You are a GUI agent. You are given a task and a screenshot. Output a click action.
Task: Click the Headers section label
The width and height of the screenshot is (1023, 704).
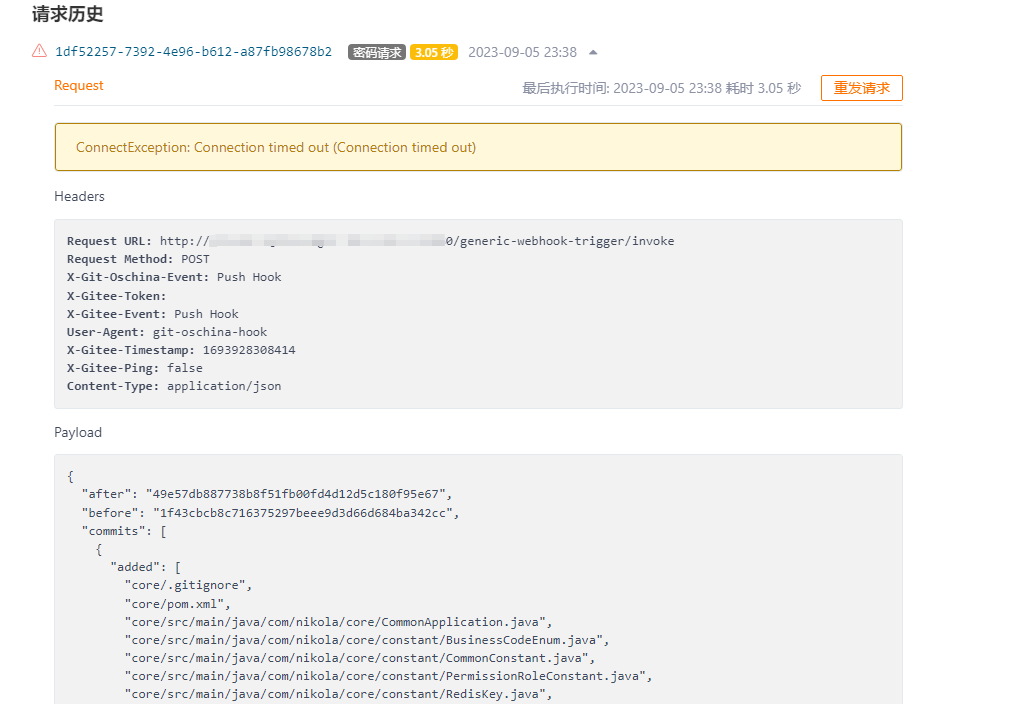pyautogui.click(x=79, y=196)
